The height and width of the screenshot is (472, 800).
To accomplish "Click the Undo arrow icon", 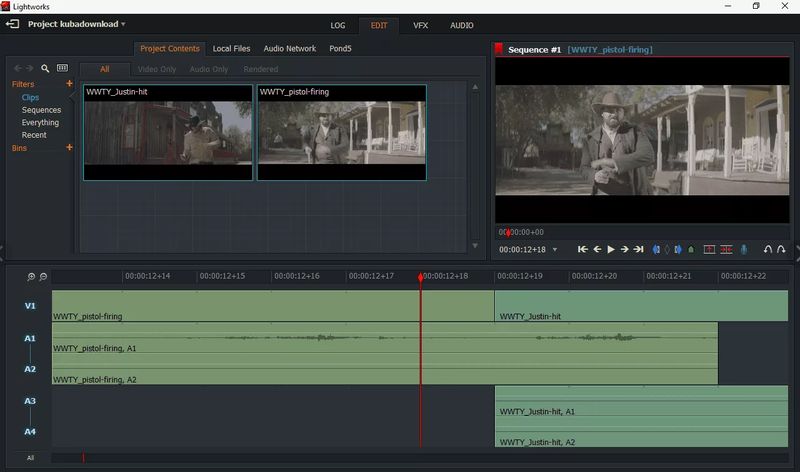I will [x=767, y=249].
